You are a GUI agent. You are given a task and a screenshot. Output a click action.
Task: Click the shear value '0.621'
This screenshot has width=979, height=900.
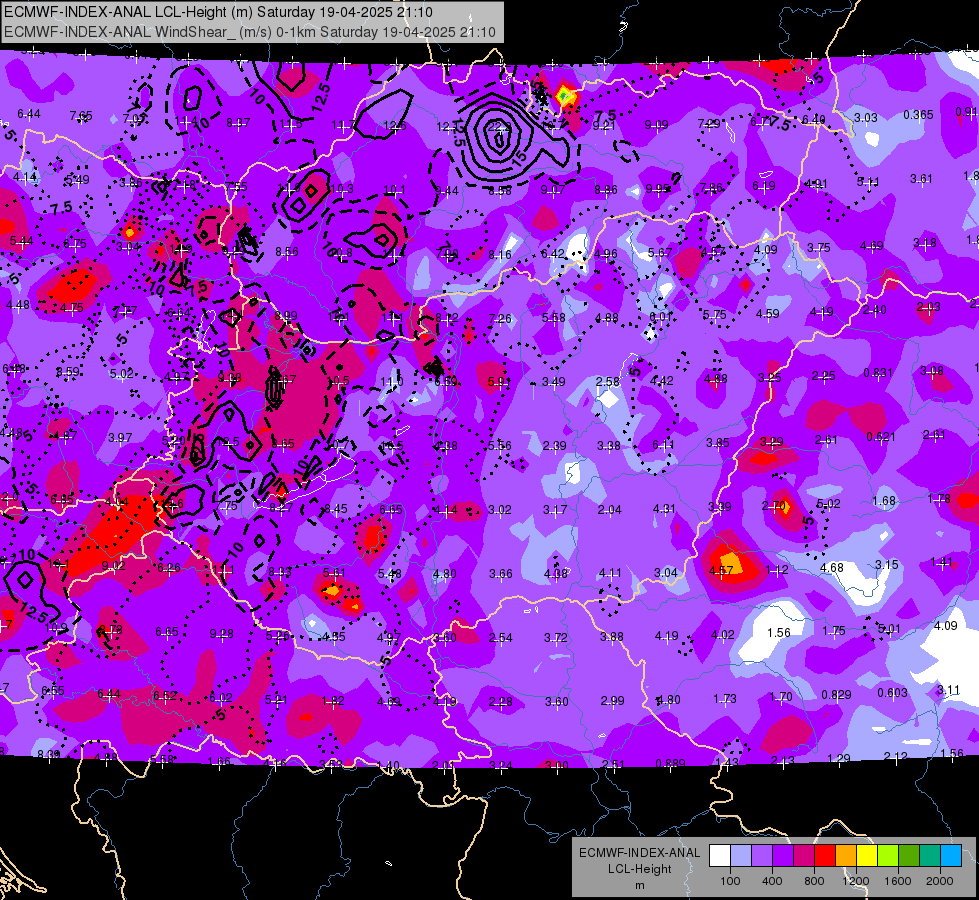click(881, 436)
